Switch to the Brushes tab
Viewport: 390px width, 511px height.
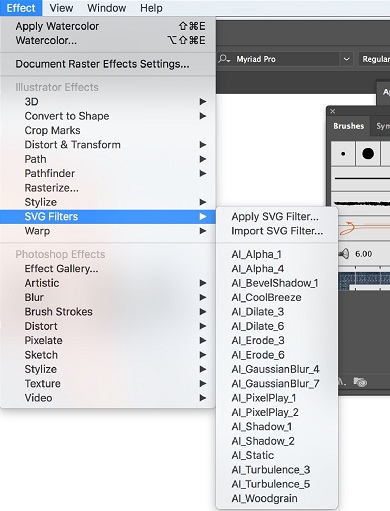tap(348, 126)
